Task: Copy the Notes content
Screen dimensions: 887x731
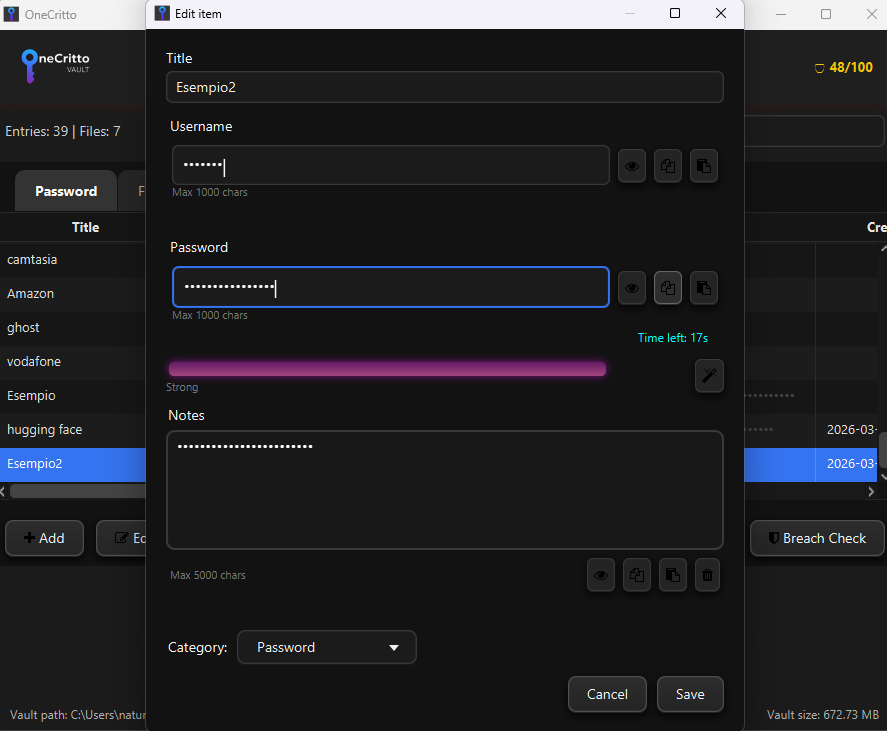Action: pyautogui.click(x=636, y=575)
